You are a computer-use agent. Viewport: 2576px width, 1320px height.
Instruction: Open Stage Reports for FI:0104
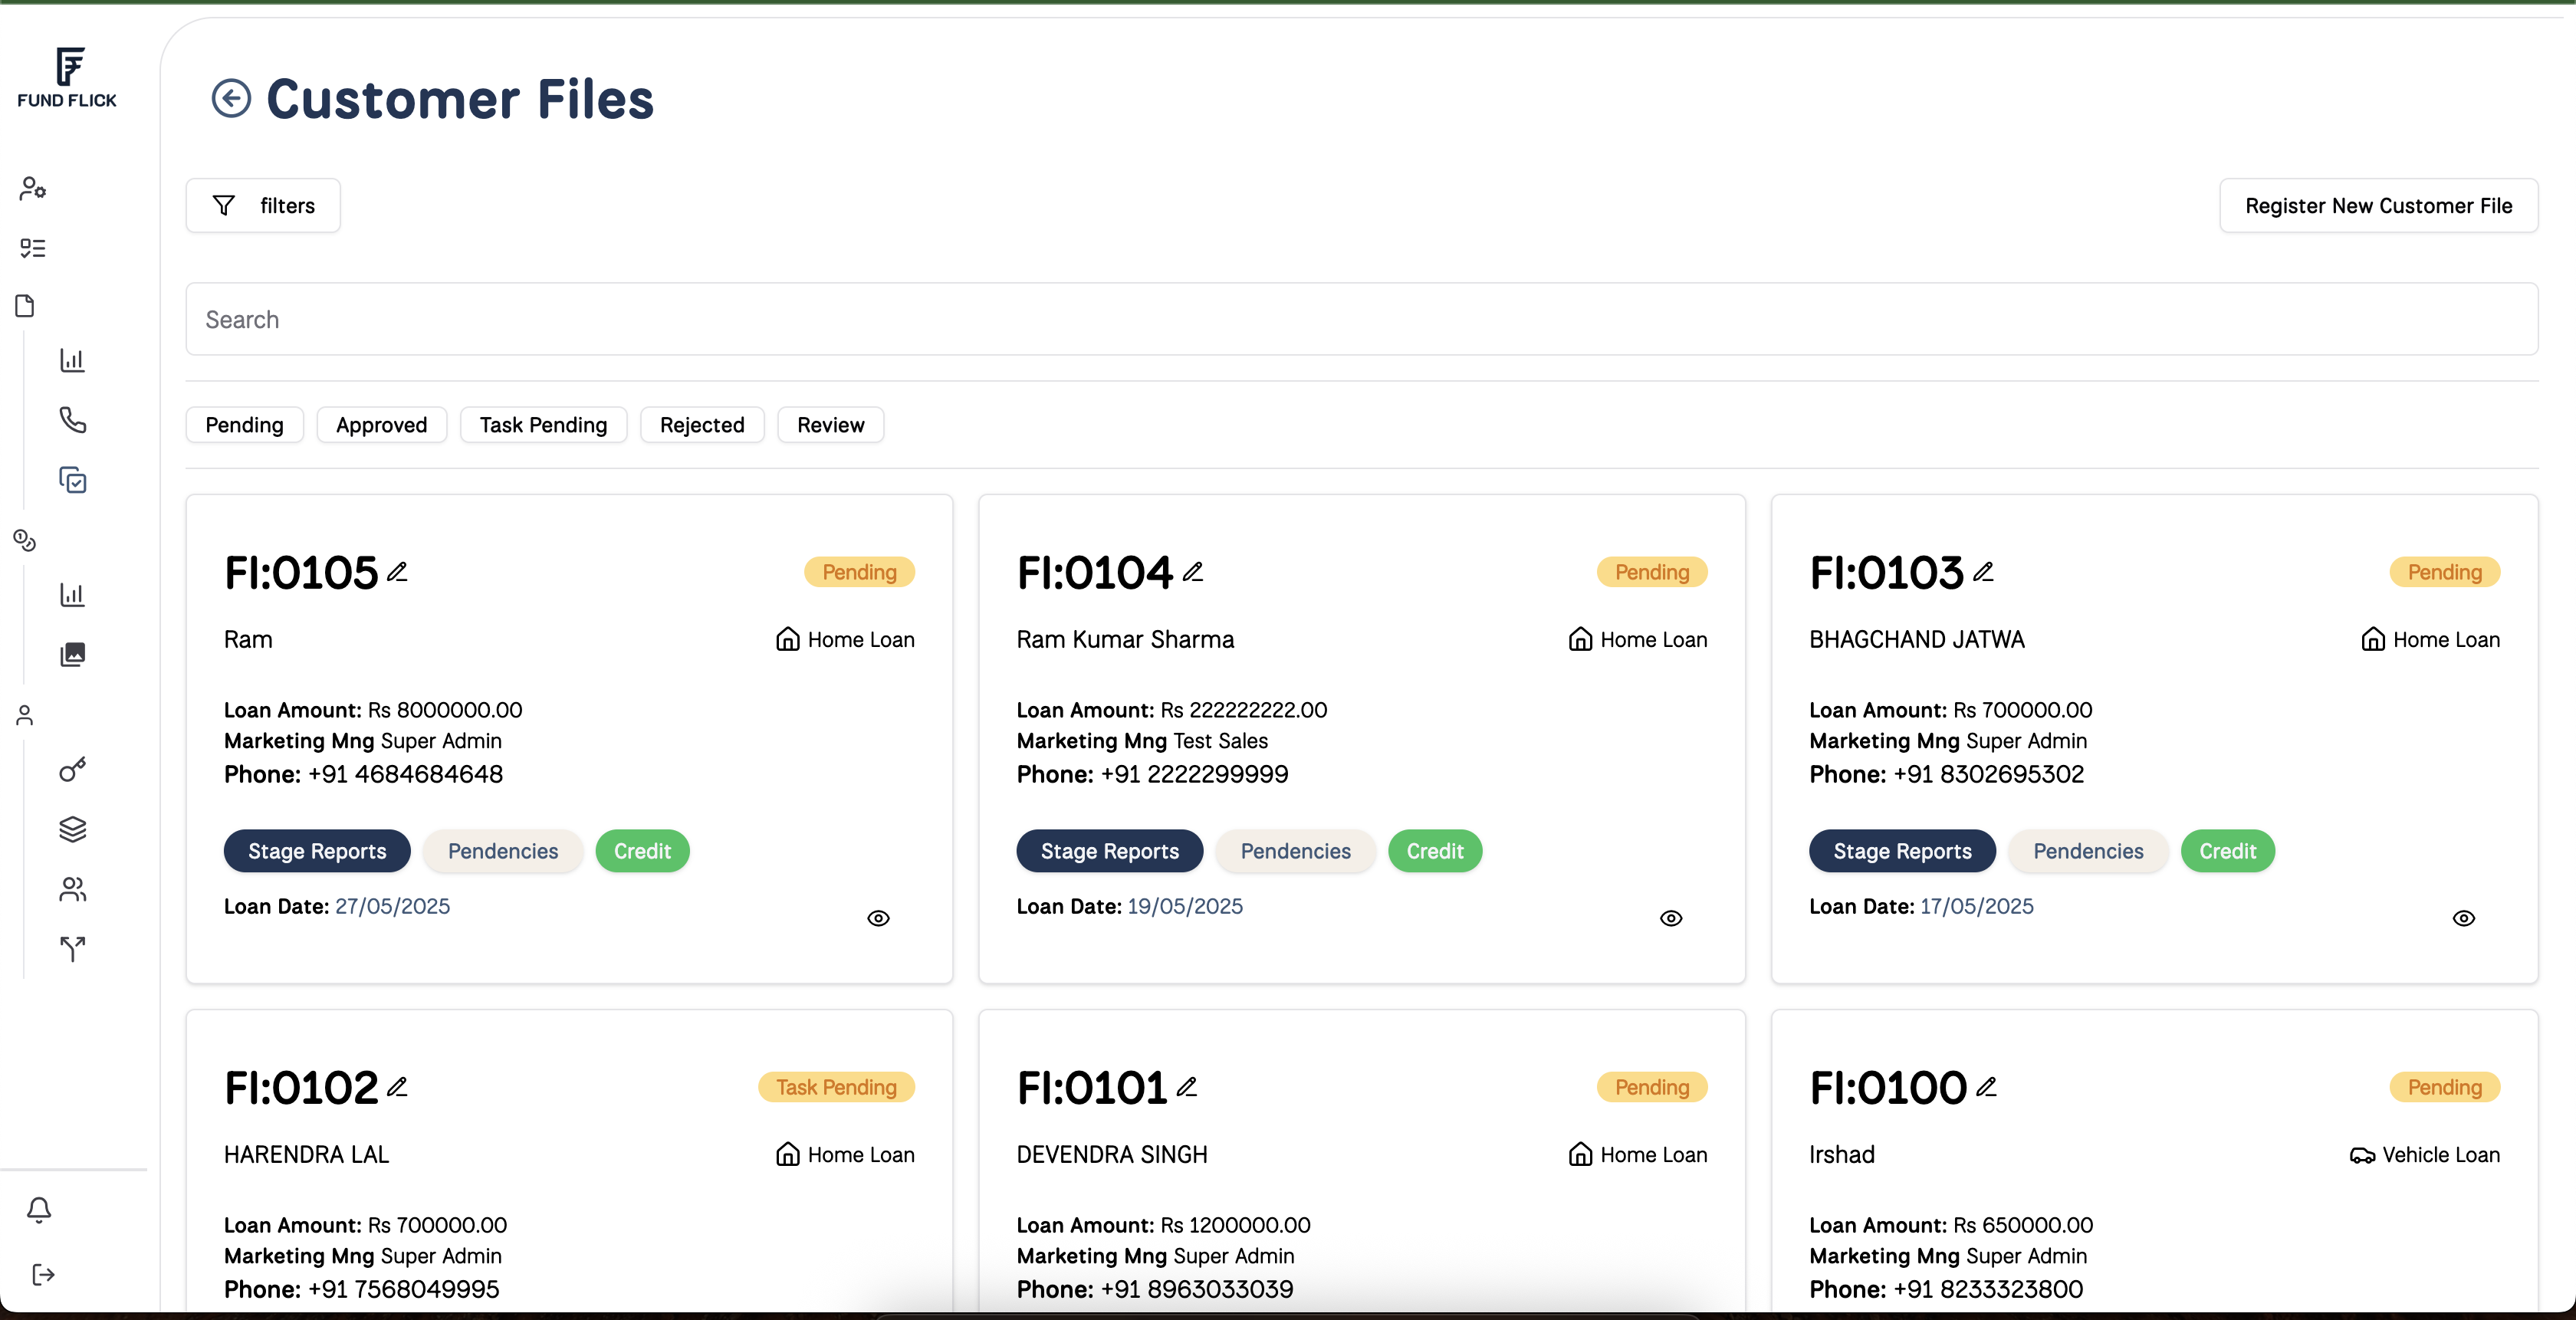(1110, 851)
